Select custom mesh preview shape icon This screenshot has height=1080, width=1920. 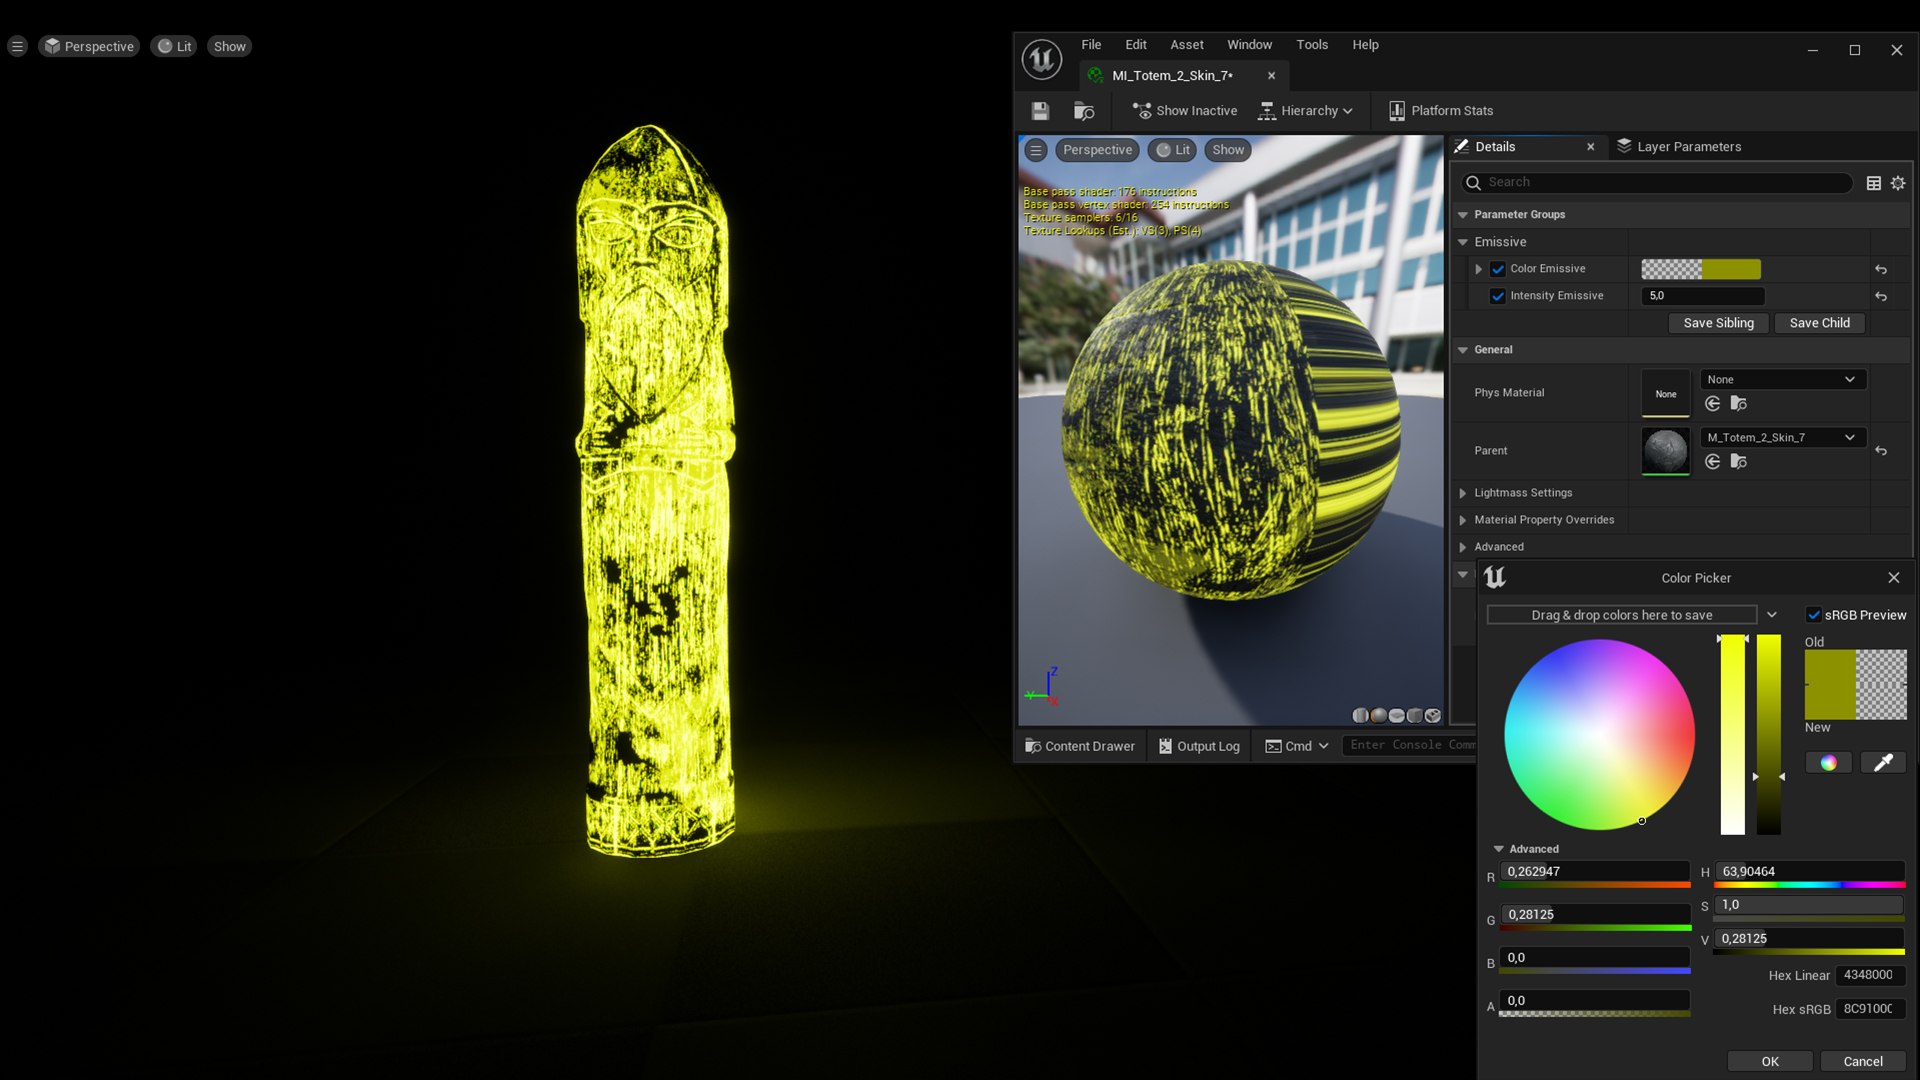pyautogui.click(x=1432, y=716)
